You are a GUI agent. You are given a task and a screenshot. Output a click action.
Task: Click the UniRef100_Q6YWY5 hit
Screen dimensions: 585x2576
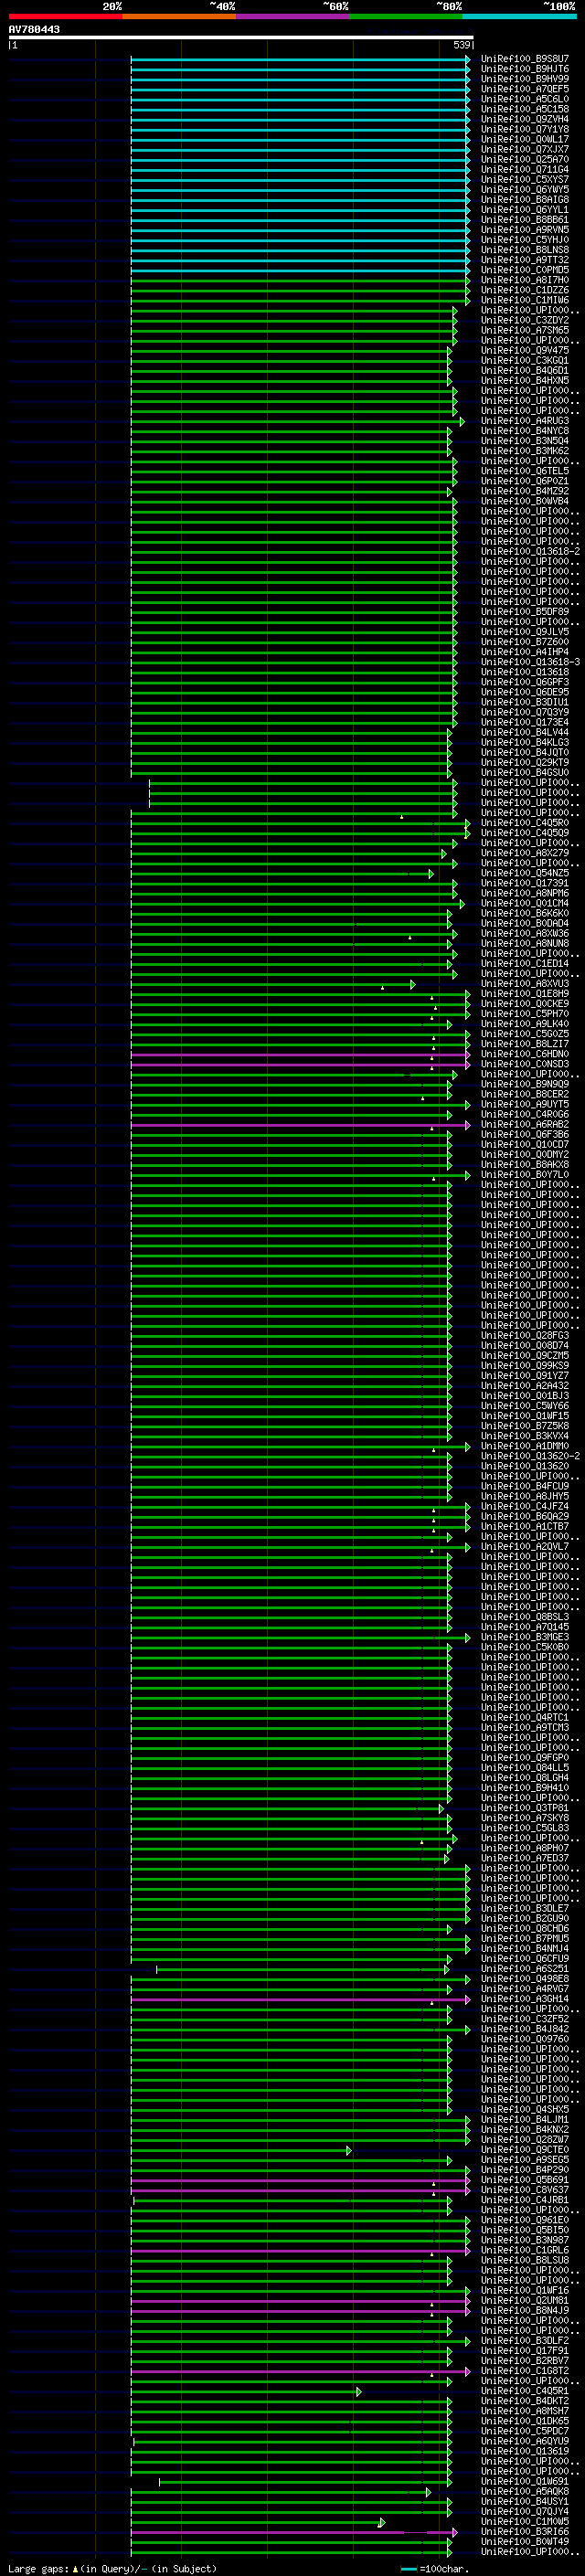tap(525, 190)
